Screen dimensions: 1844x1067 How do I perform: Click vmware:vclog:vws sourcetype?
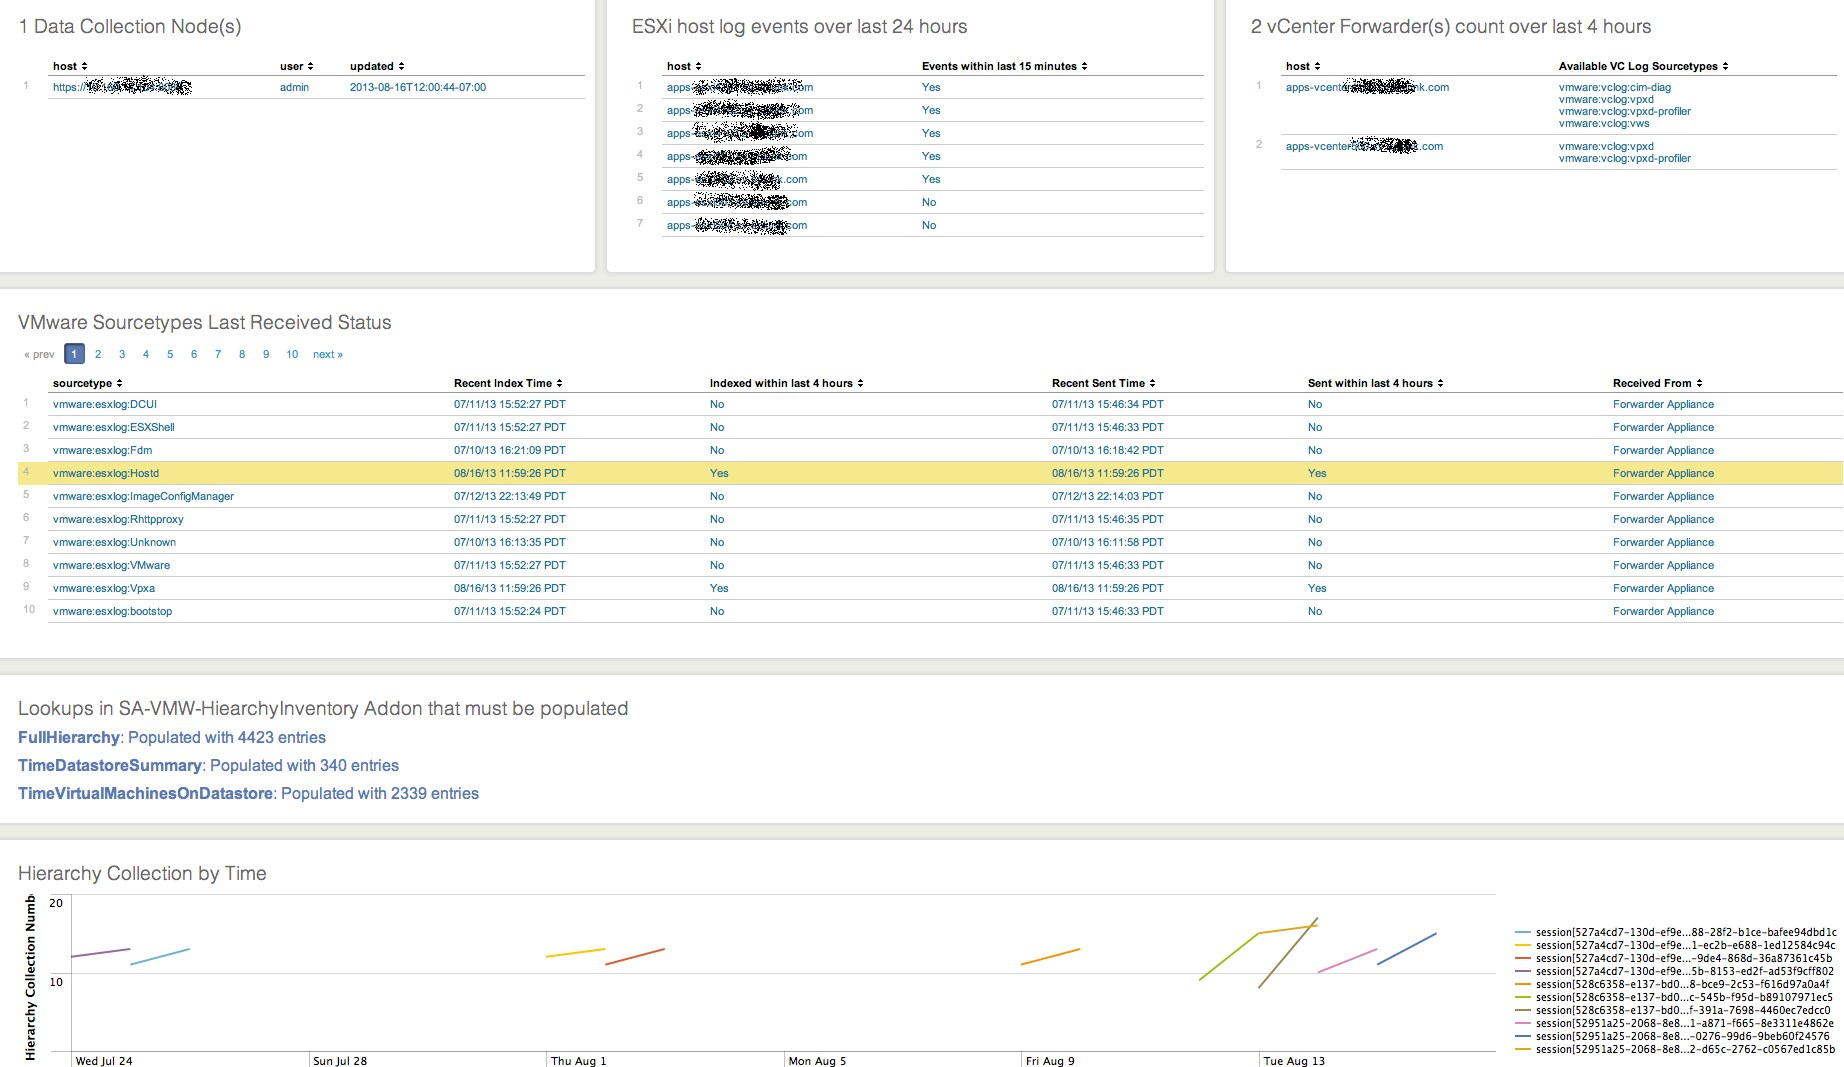click(x=1604, y=123)
